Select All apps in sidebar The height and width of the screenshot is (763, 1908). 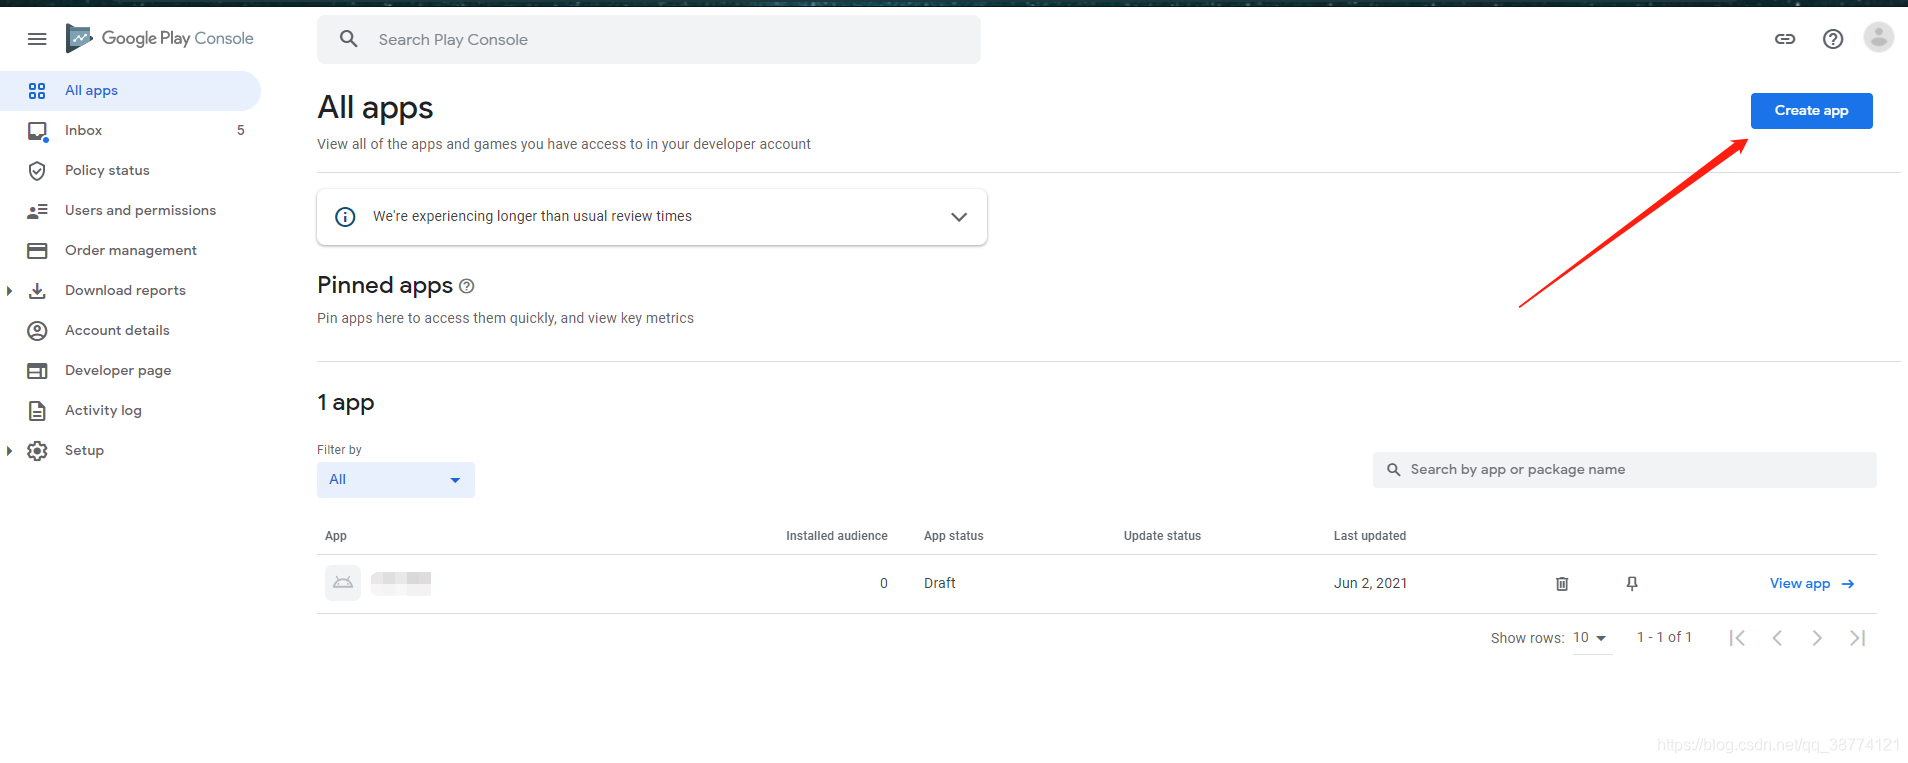tap(130, 91)
